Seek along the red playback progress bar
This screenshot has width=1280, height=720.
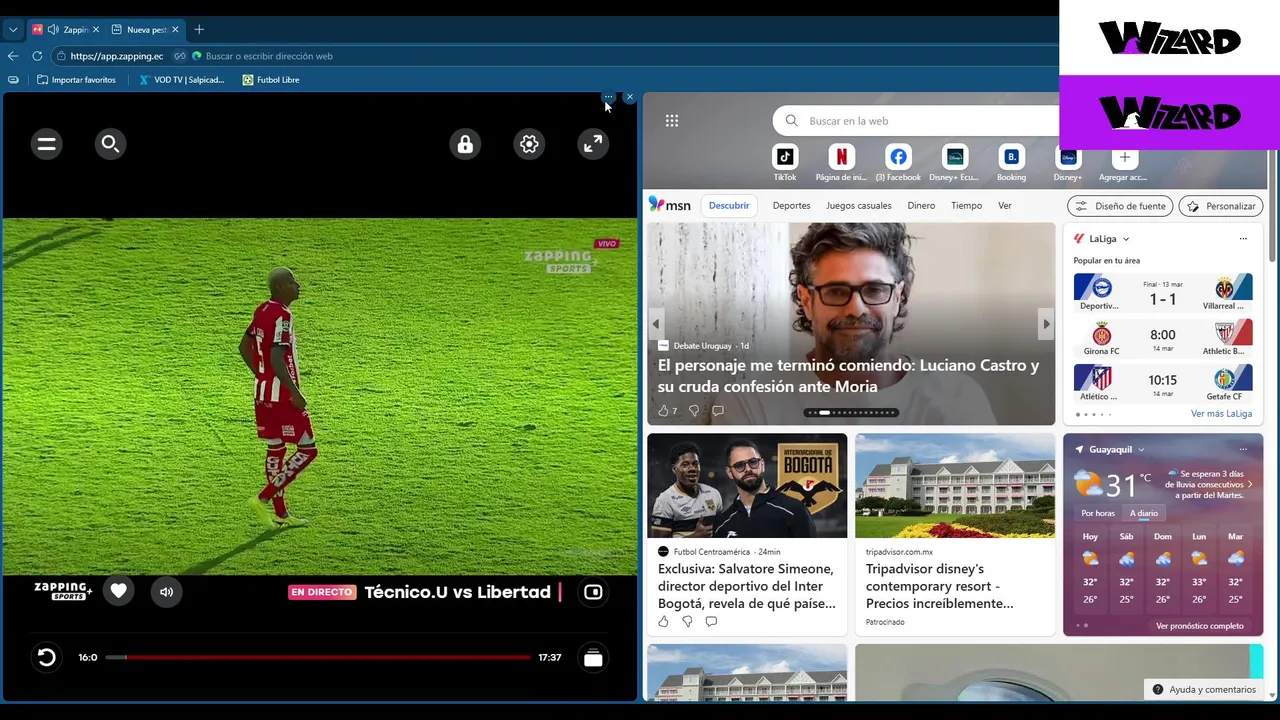[x=318, y=657]
